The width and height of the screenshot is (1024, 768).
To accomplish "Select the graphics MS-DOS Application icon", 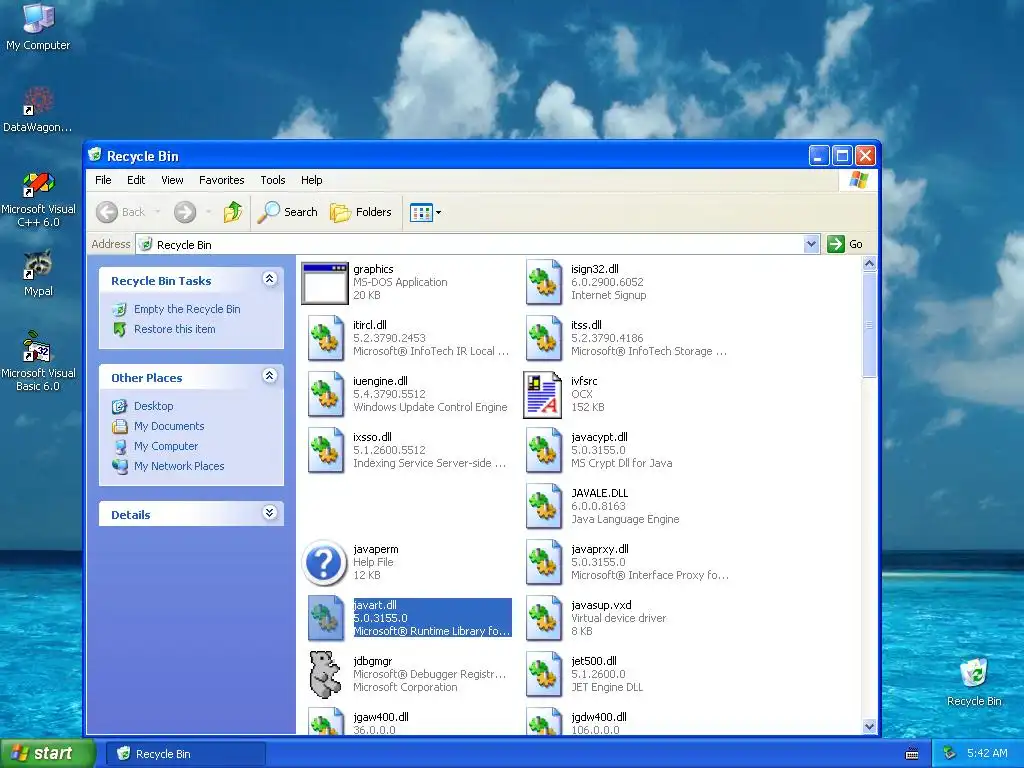I will coord(325,283).
